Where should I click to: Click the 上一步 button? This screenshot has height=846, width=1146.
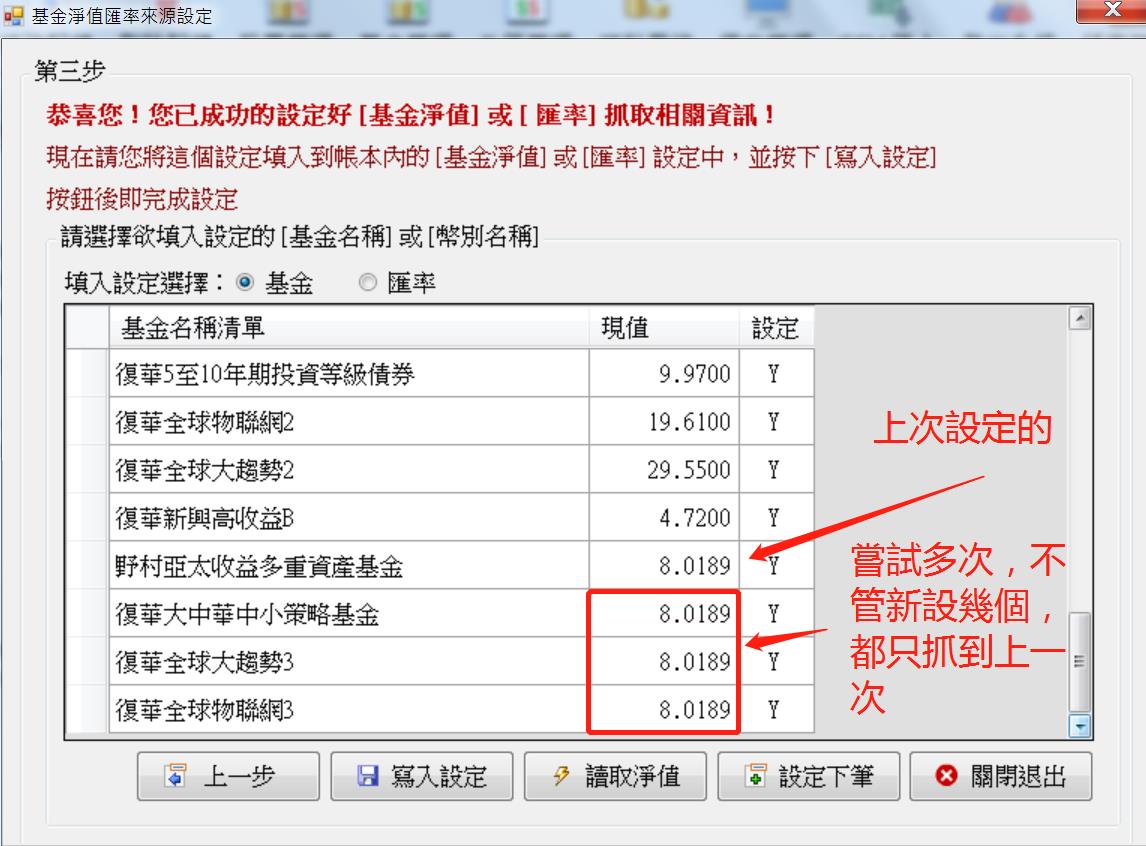[228, 776]
